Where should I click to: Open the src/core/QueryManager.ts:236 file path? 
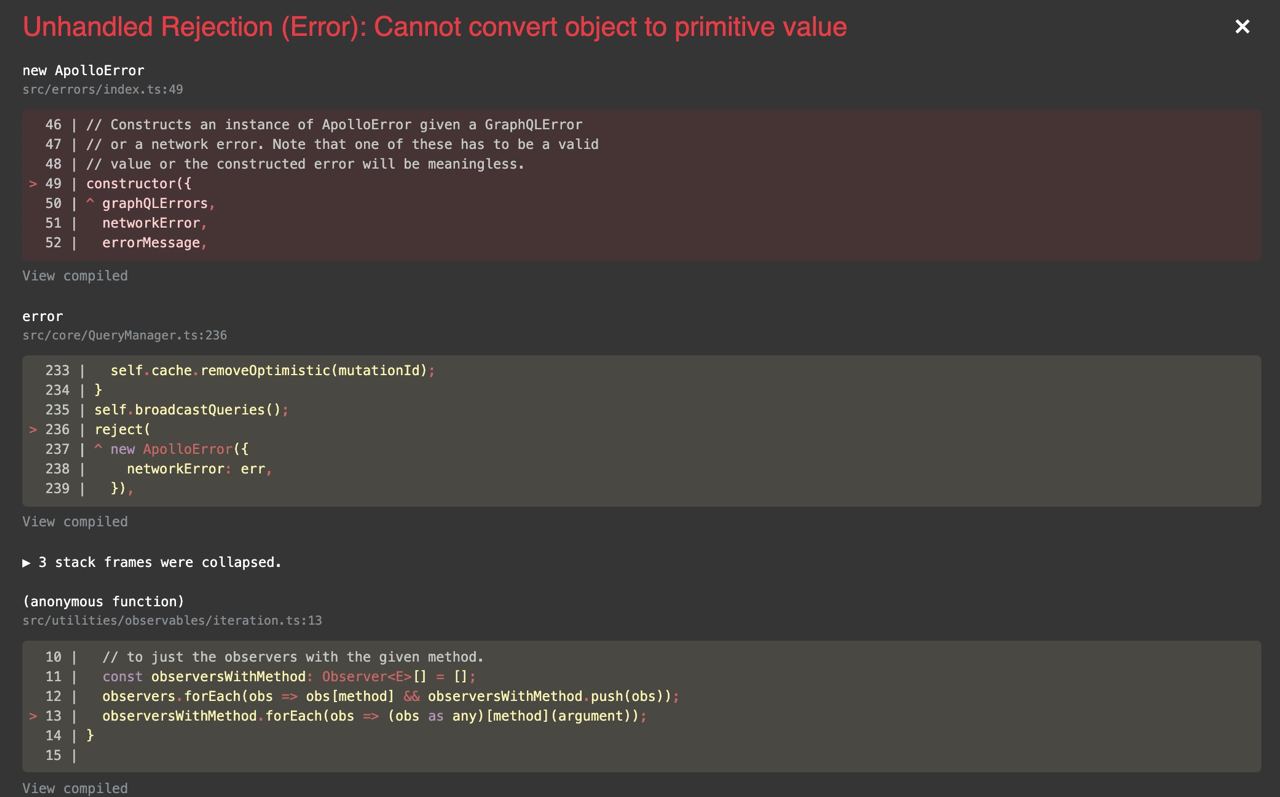click(124, 336)
